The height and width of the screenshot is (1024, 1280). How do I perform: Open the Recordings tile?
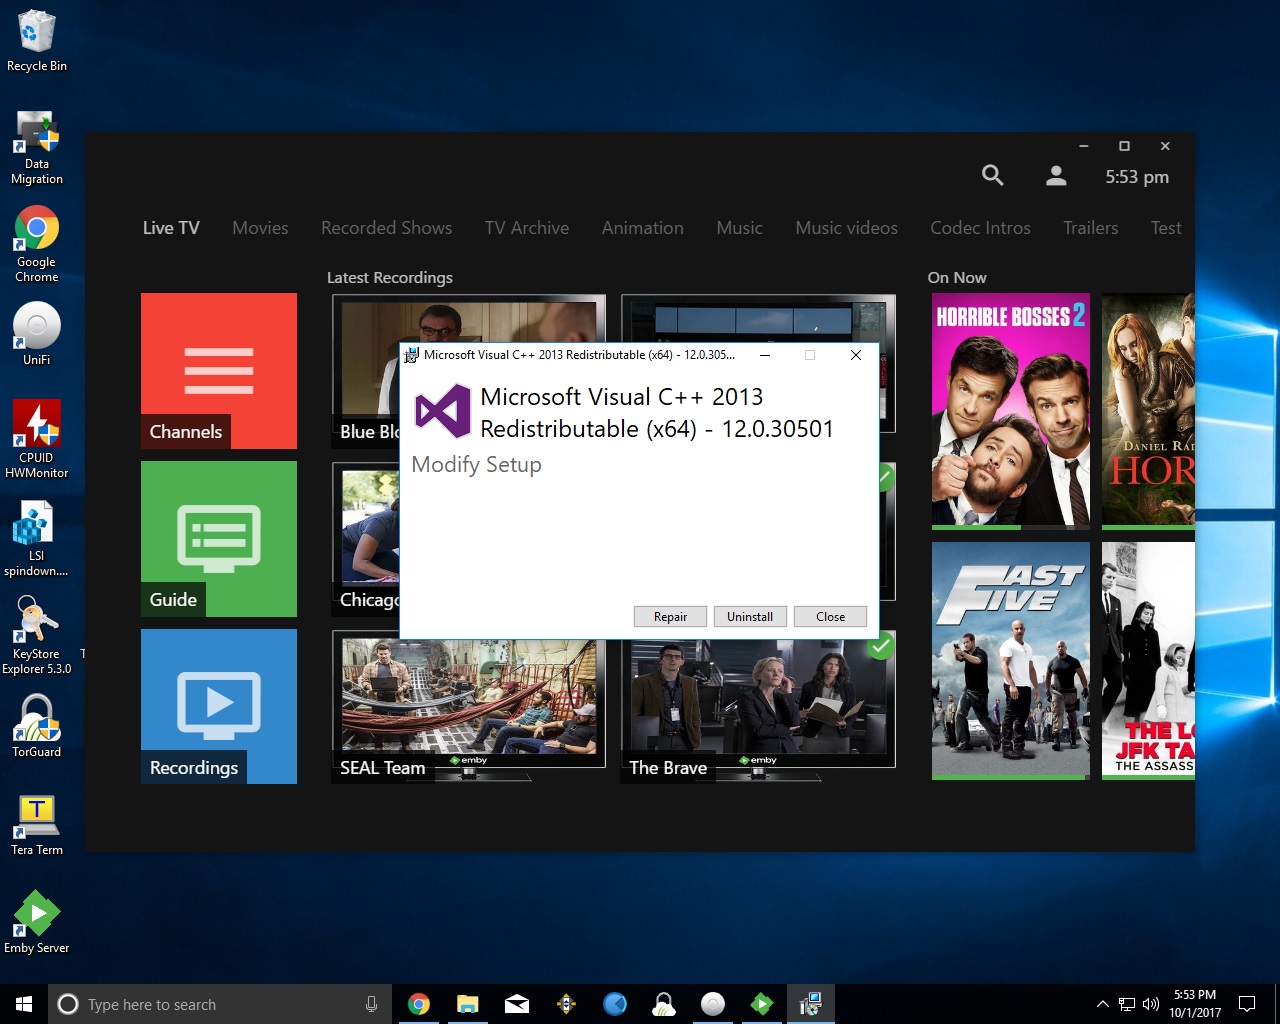pos(218,706)
